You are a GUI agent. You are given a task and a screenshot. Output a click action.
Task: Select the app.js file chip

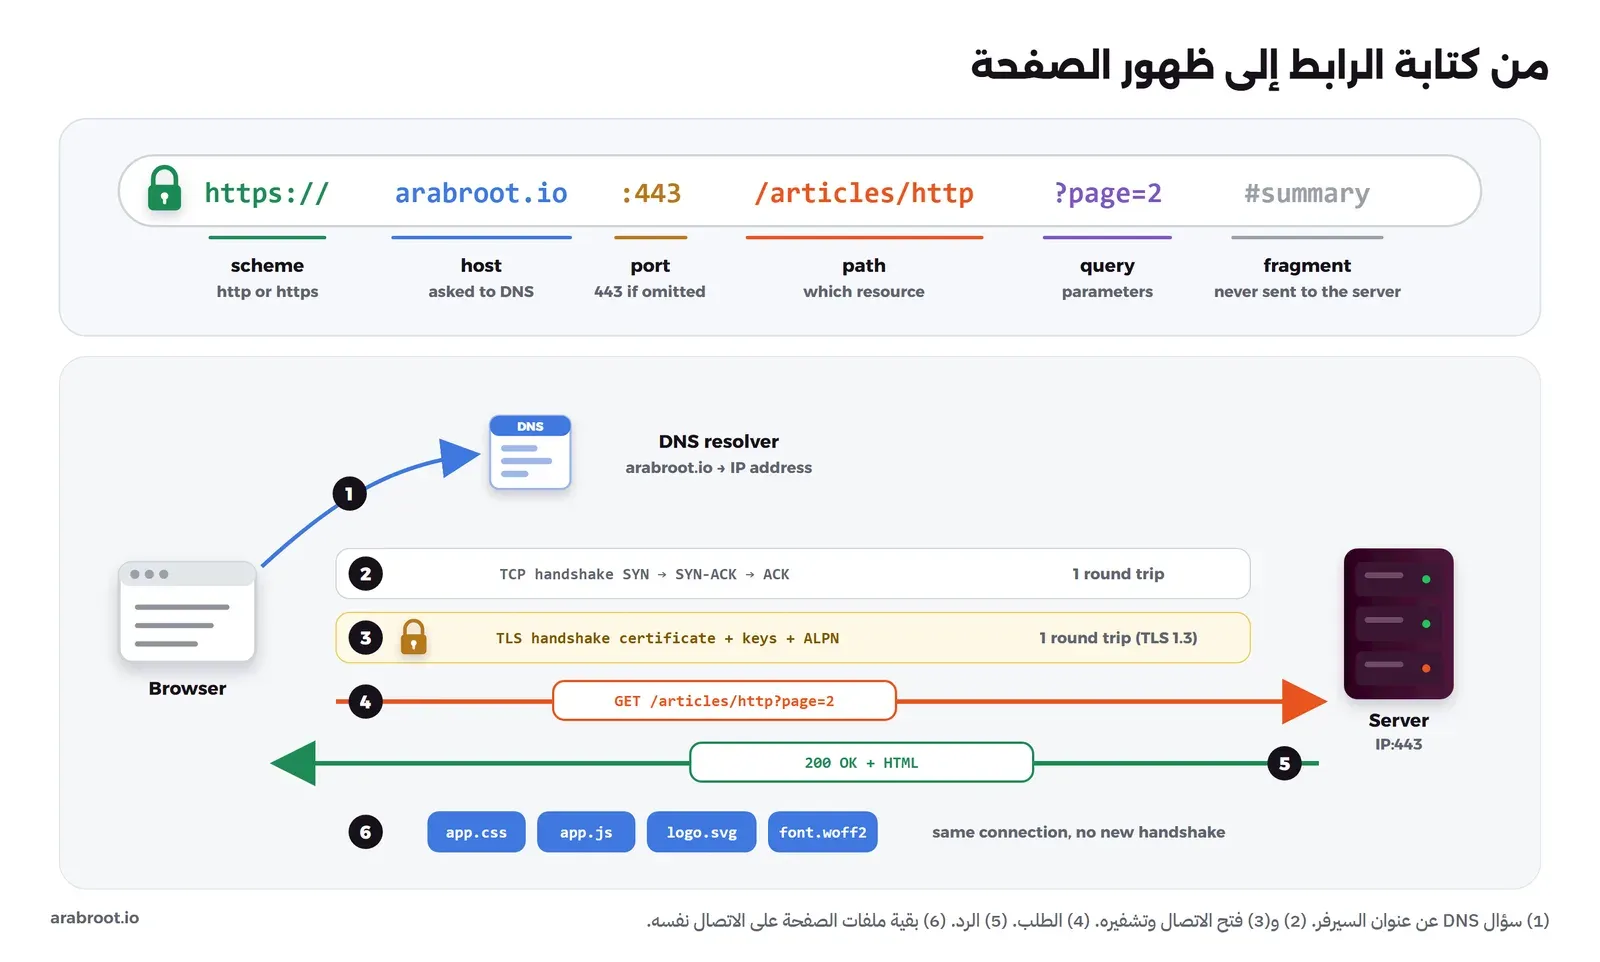click(586, 832)
